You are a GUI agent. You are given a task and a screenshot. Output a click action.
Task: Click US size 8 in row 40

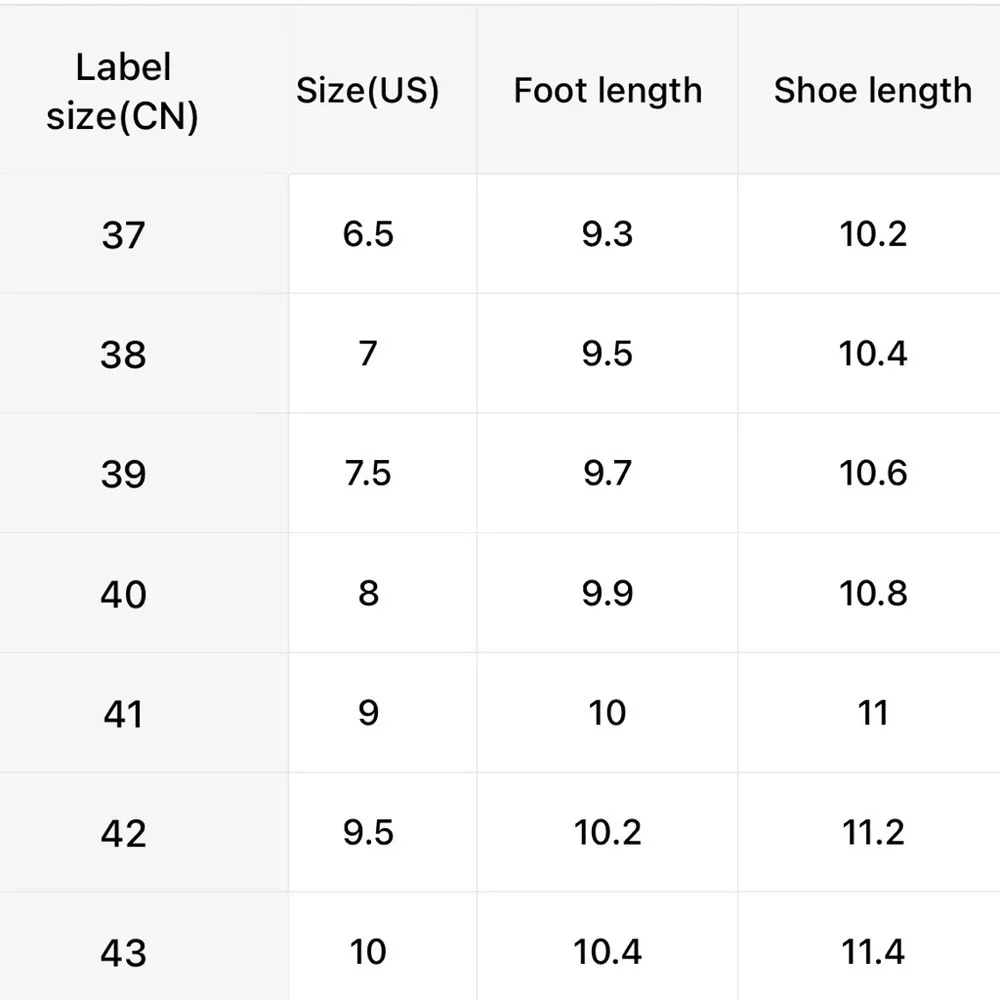click(368, 592)
